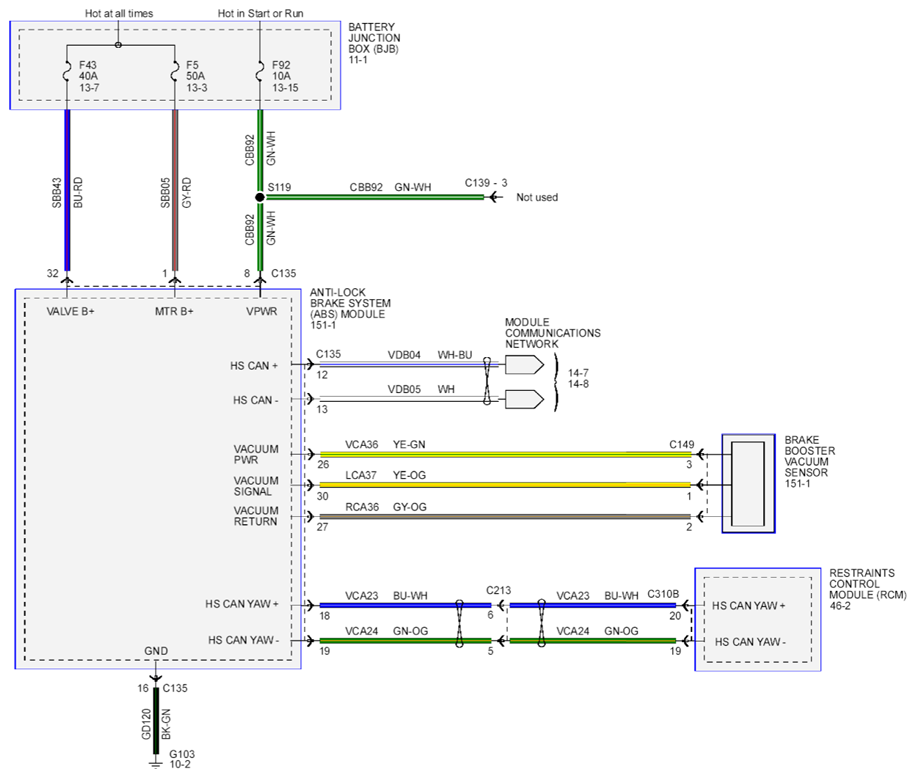Click the Module Communications Network label
Viewport: 916px width, 778px height.
(x=553, y=333)
